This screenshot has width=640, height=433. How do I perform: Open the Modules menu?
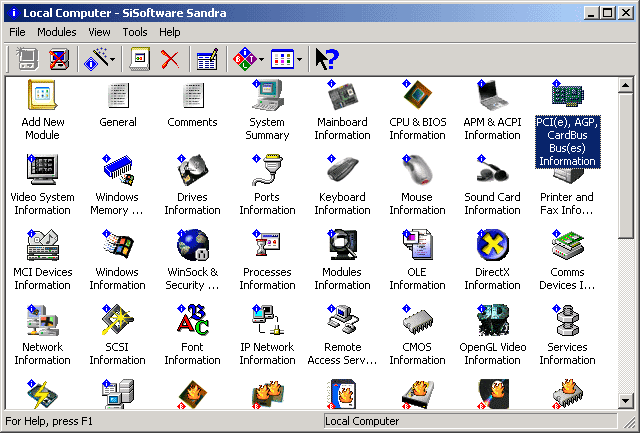(57, 32)
